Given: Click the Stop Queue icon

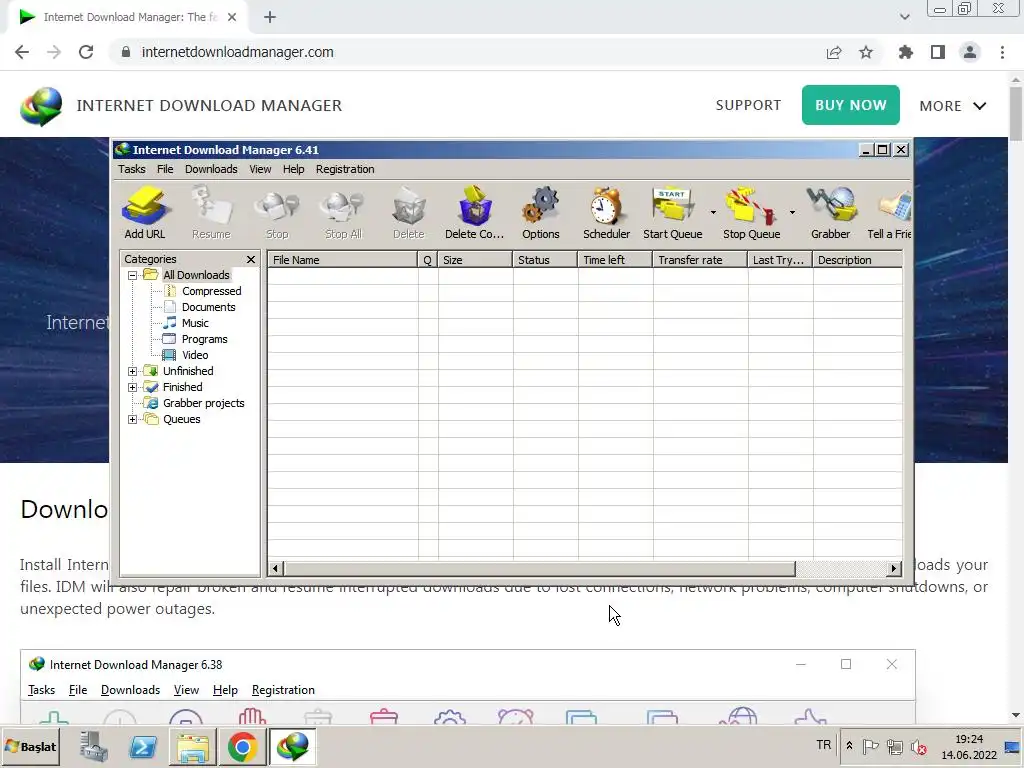Looking at the screenshot, I should point(751,213).
